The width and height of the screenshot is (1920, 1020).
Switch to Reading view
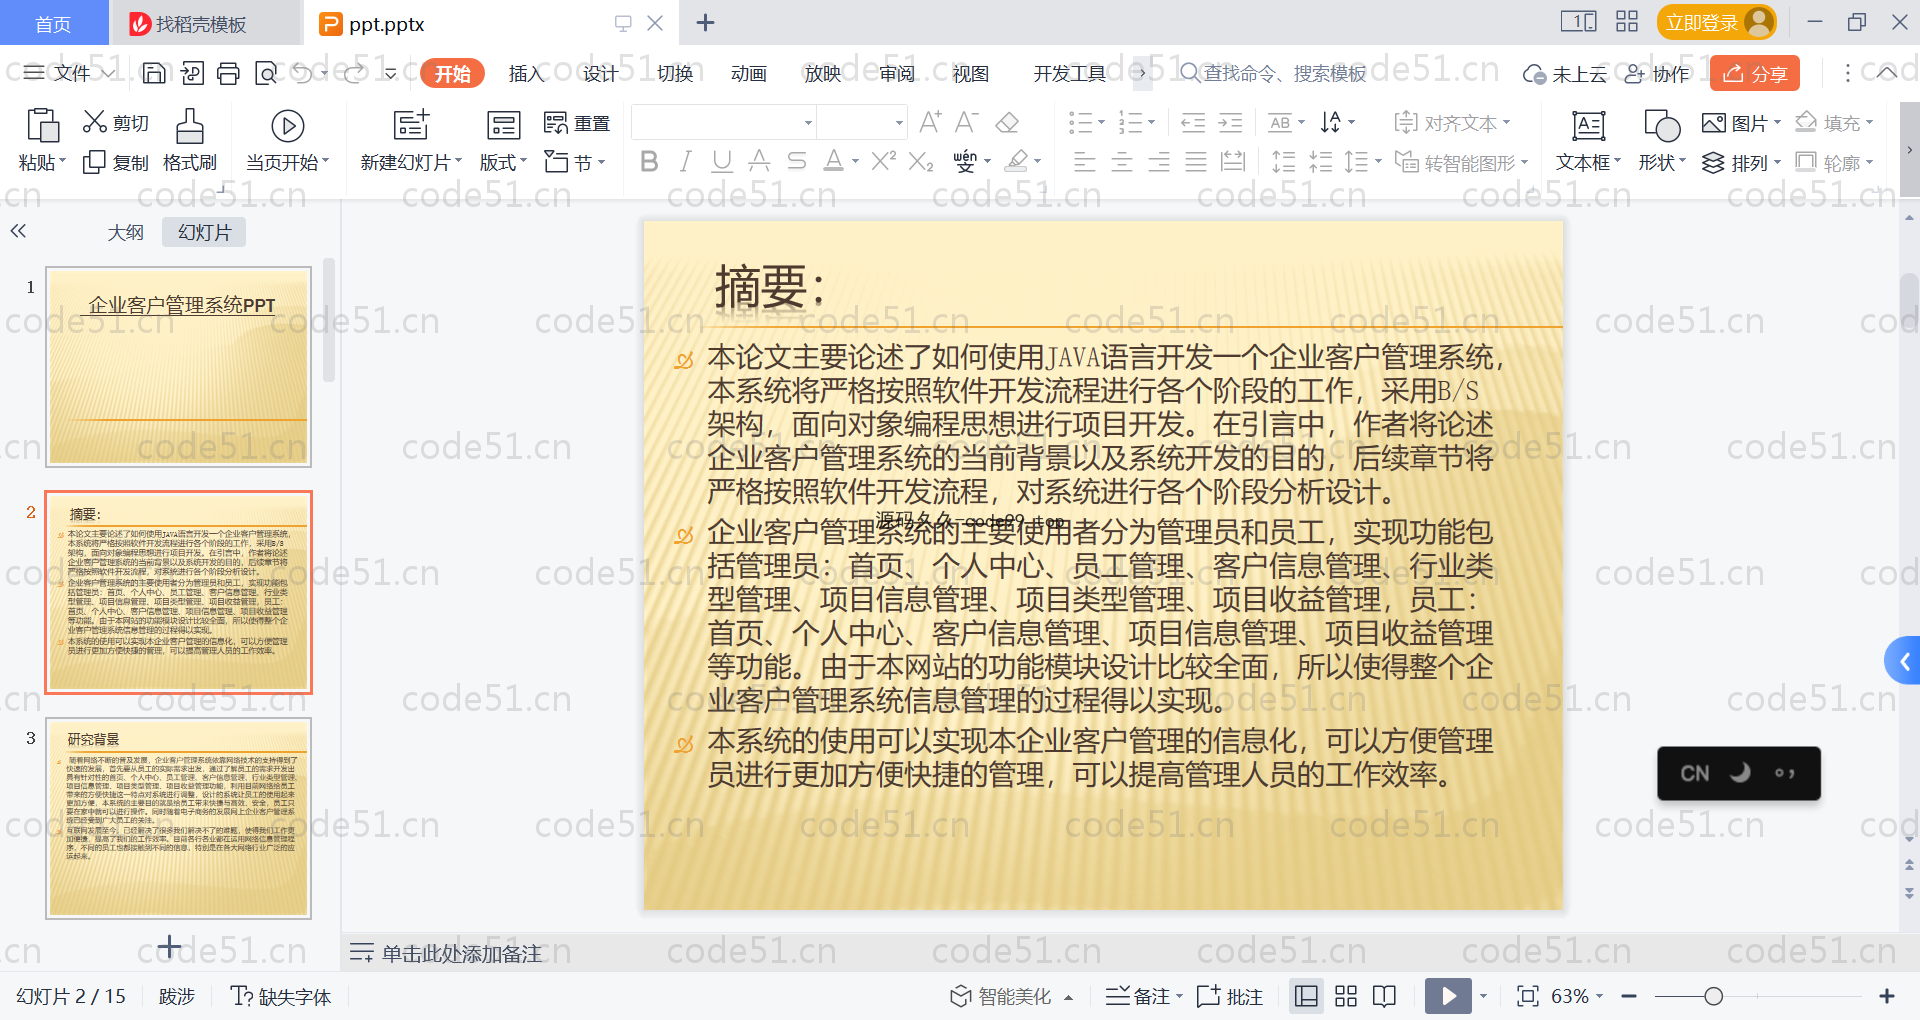pos(1385,996)
